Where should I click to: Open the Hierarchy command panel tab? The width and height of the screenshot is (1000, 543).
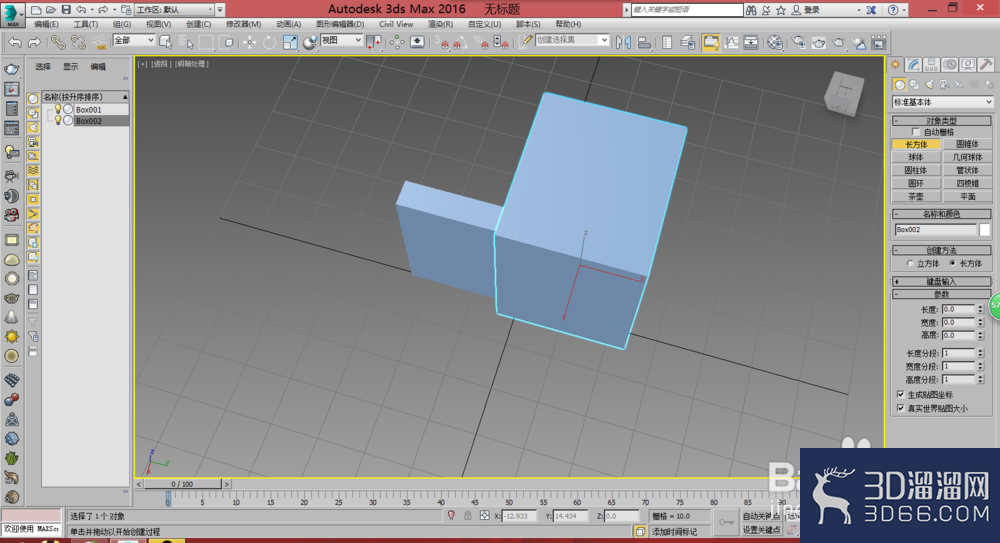(x=932, y=64)
